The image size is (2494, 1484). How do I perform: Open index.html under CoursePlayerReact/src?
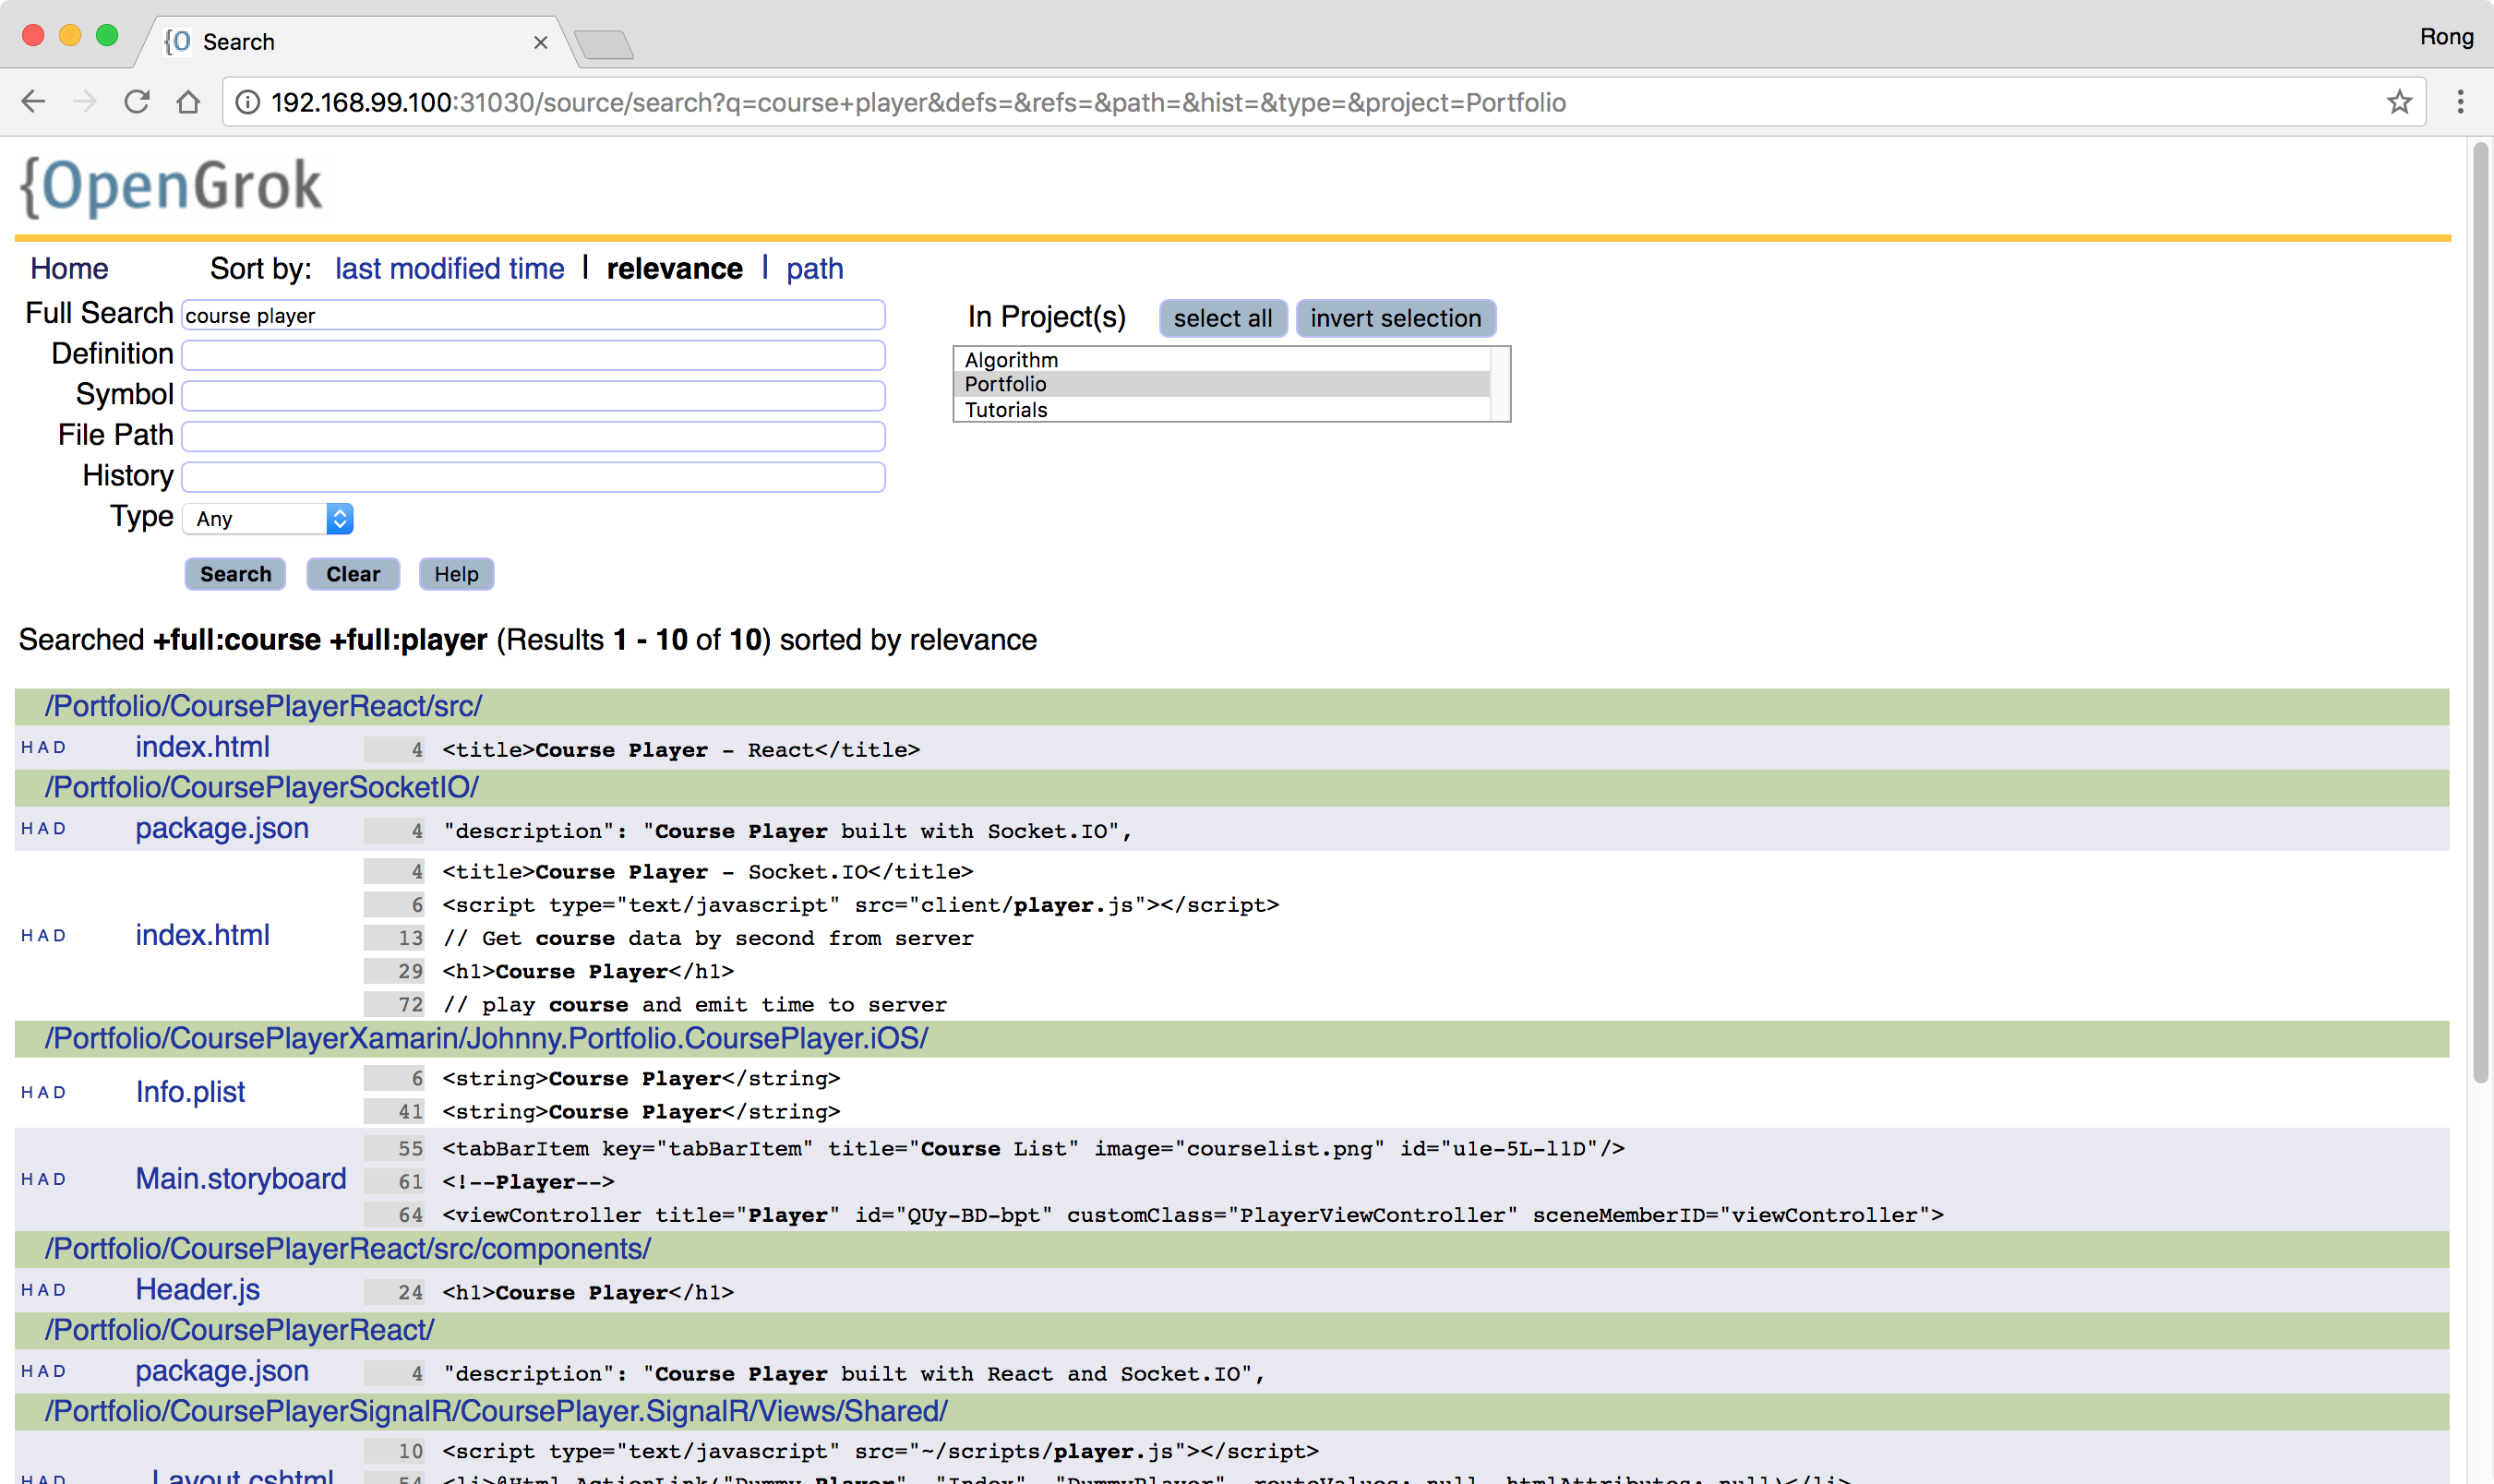click(202, 747)
